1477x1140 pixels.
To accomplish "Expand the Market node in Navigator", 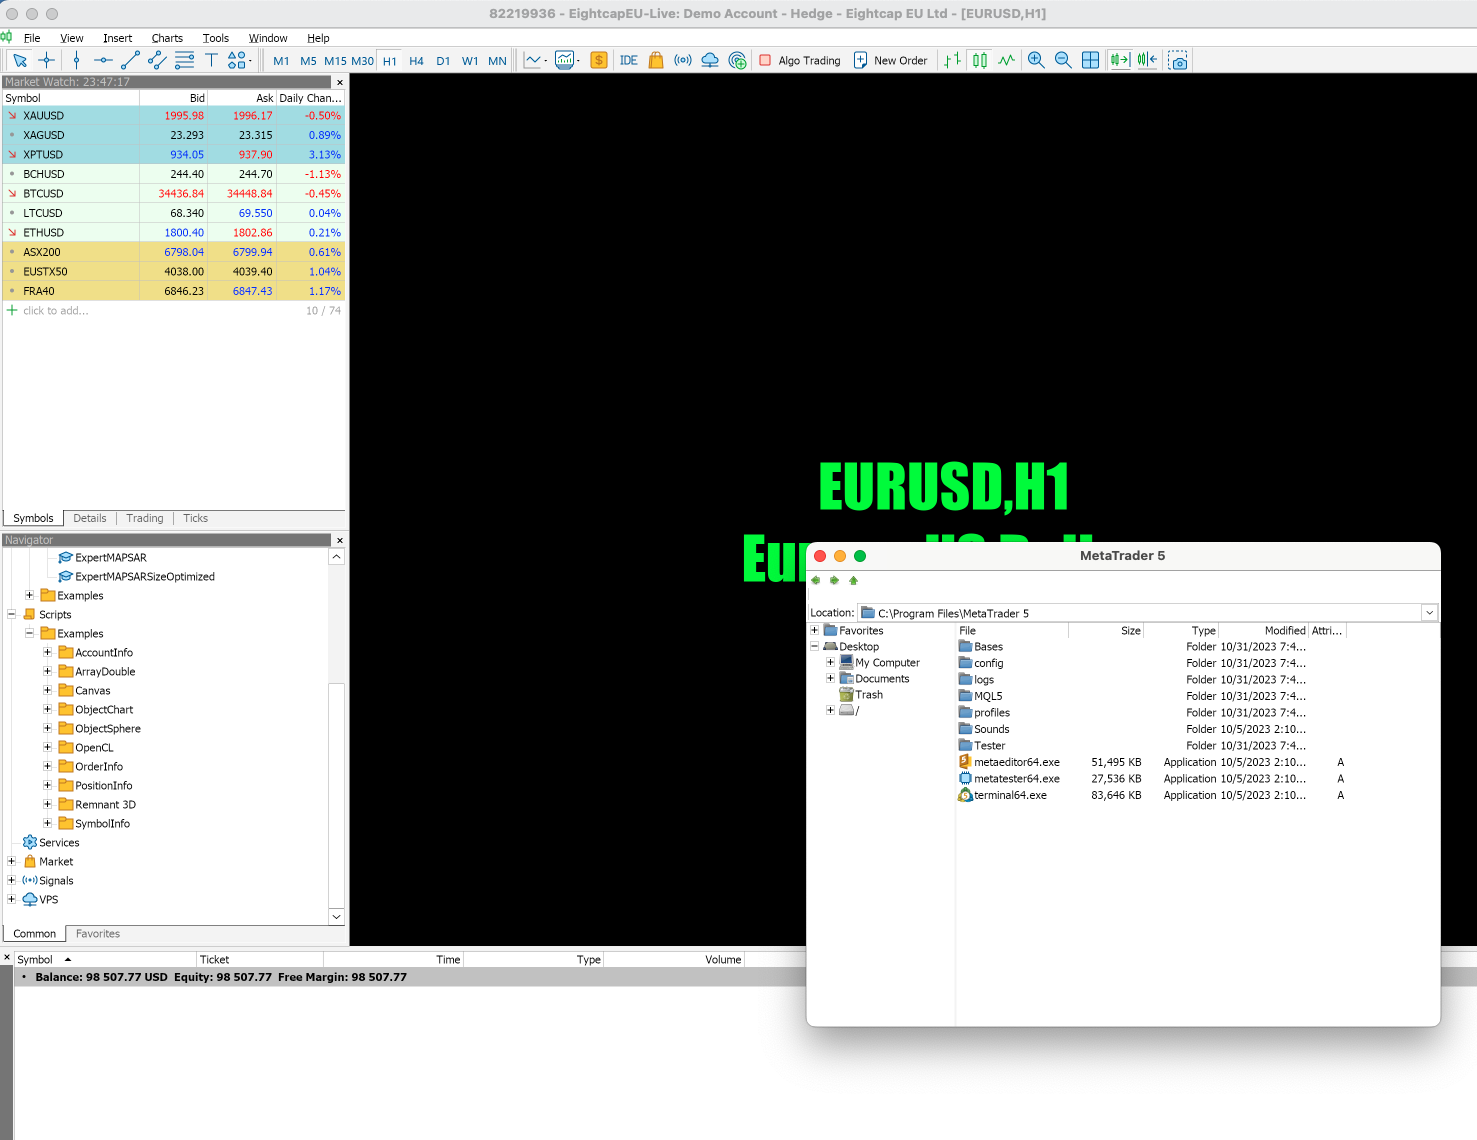I will point(11,861).
